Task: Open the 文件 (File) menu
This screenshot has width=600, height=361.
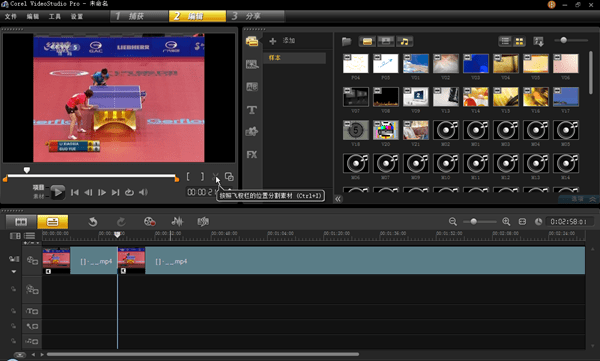Action: (11, 16)
